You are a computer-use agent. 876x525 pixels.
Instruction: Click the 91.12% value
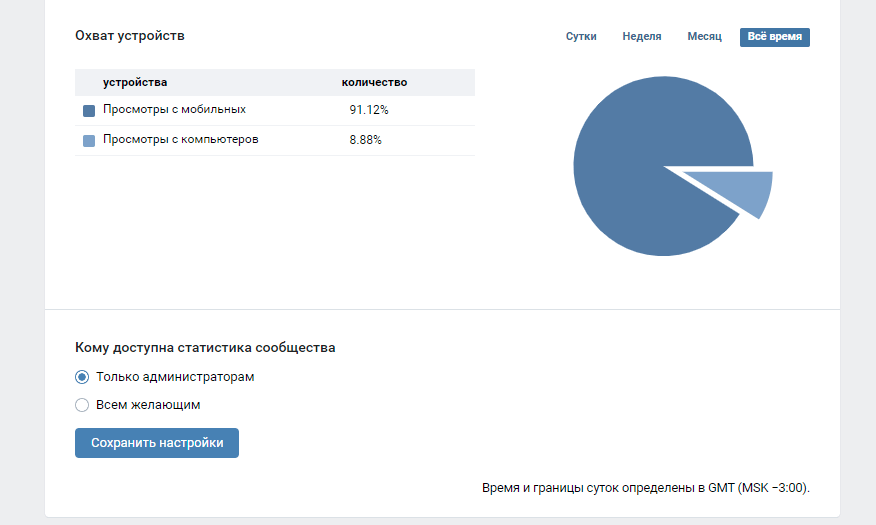[369, 110]
